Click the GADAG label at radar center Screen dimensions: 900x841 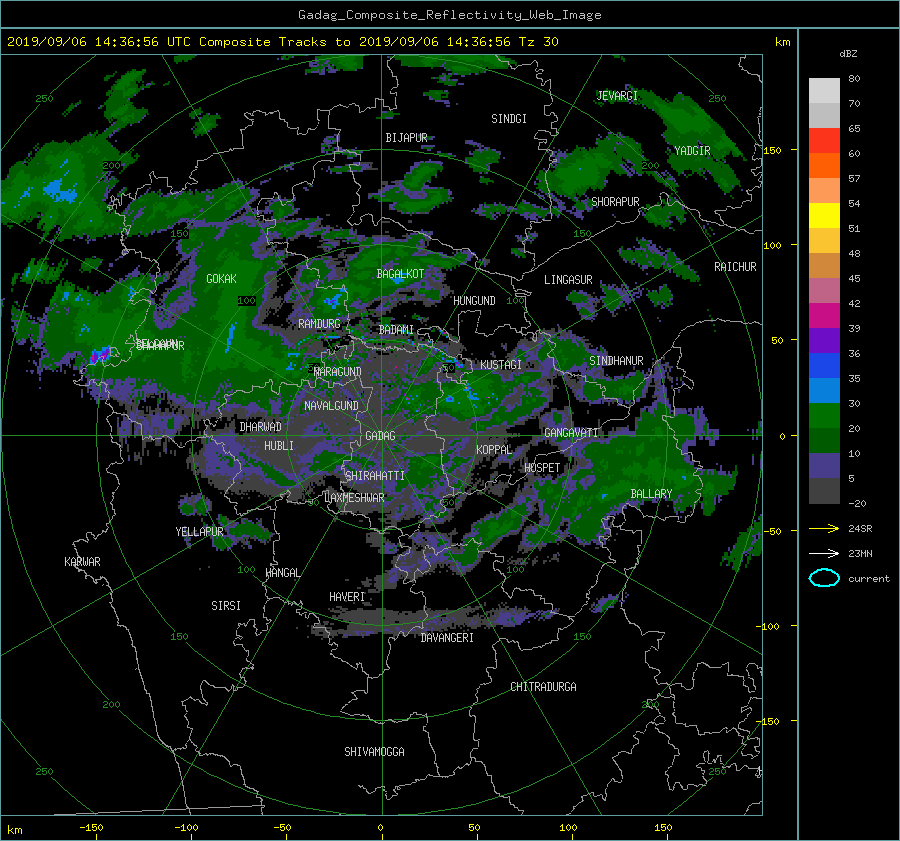click(x=380, y=436)
